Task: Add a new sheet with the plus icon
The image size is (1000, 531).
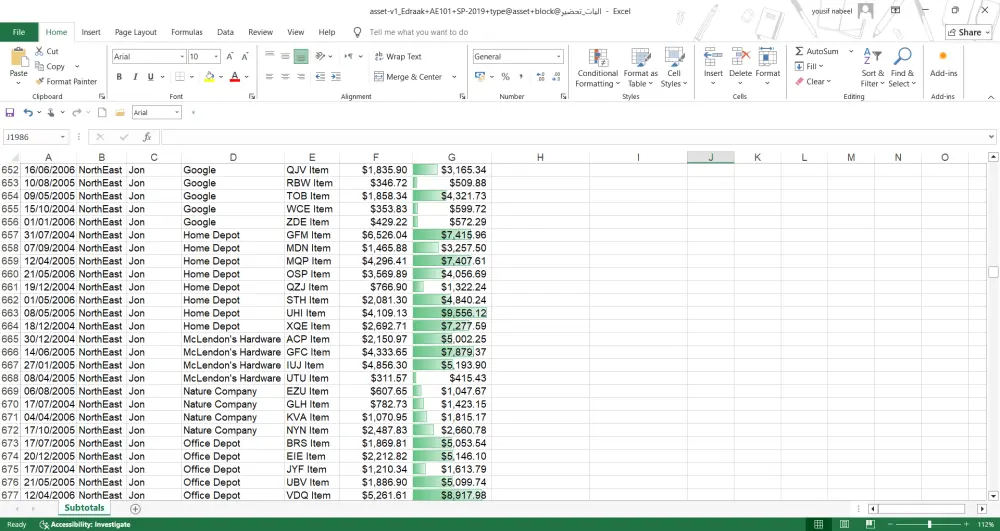Action: [x=135, y=509]
